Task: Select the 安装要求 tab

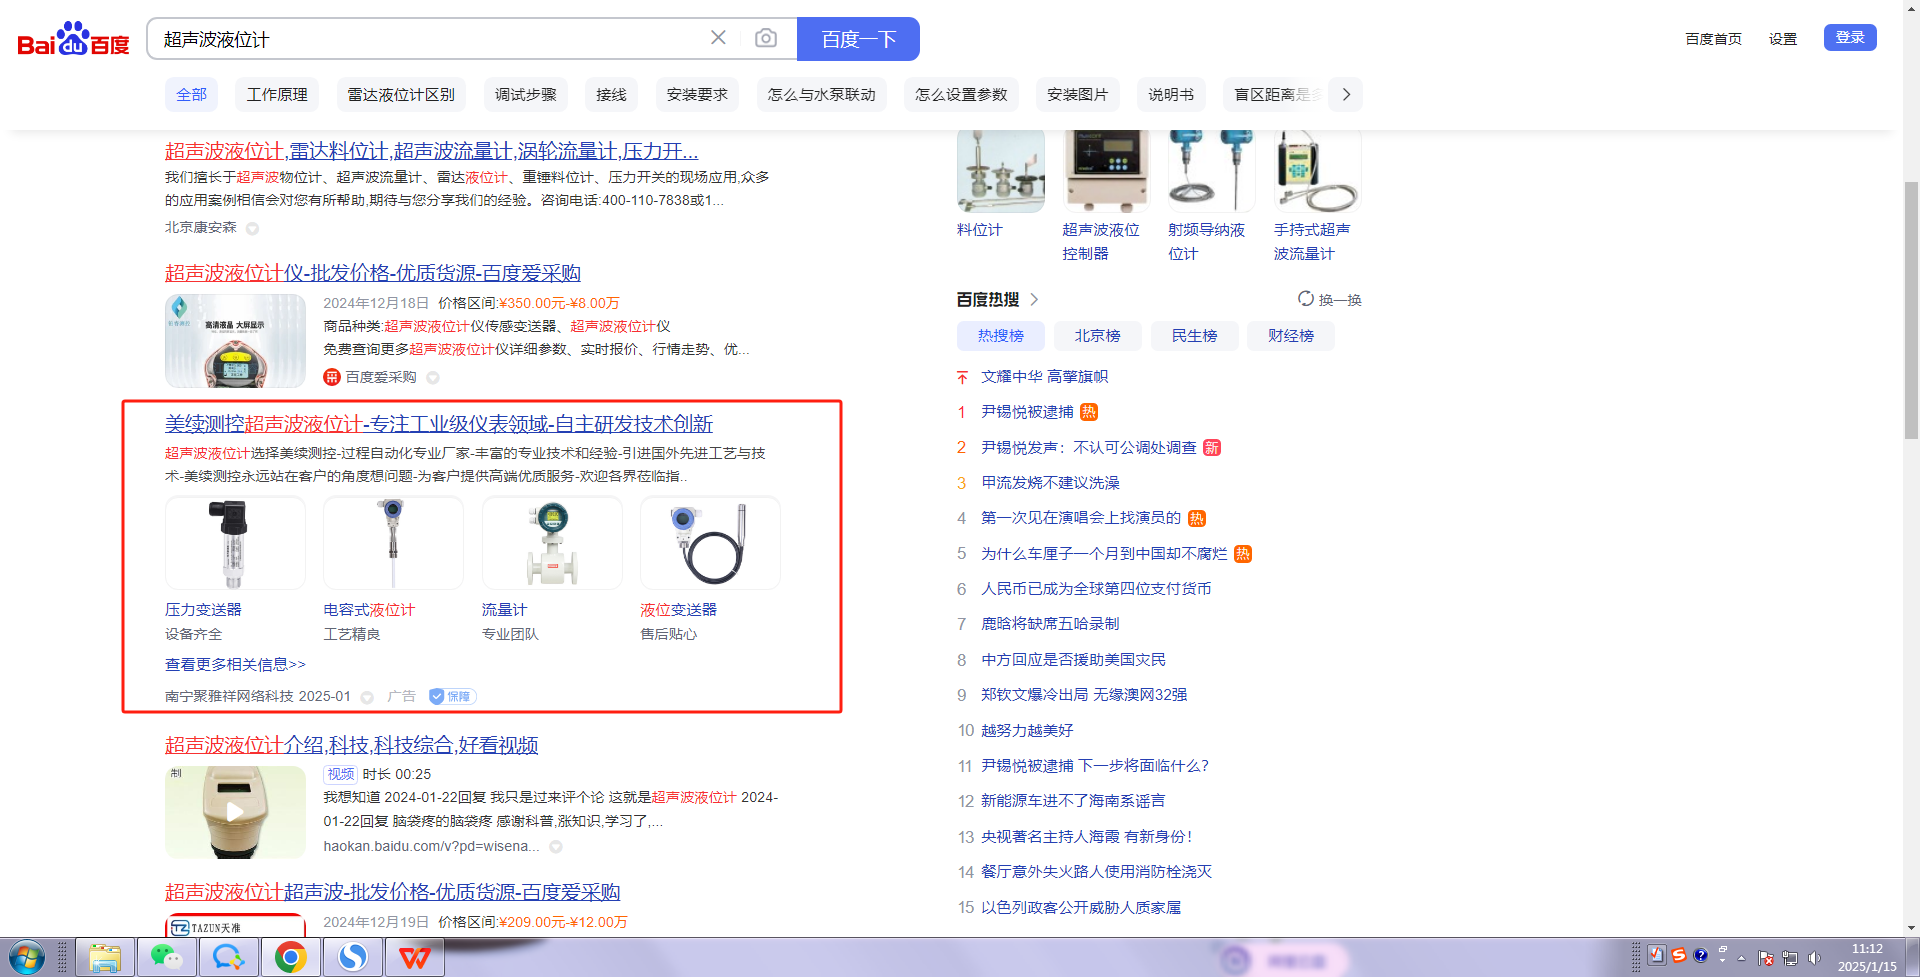Action: point(697,94)
